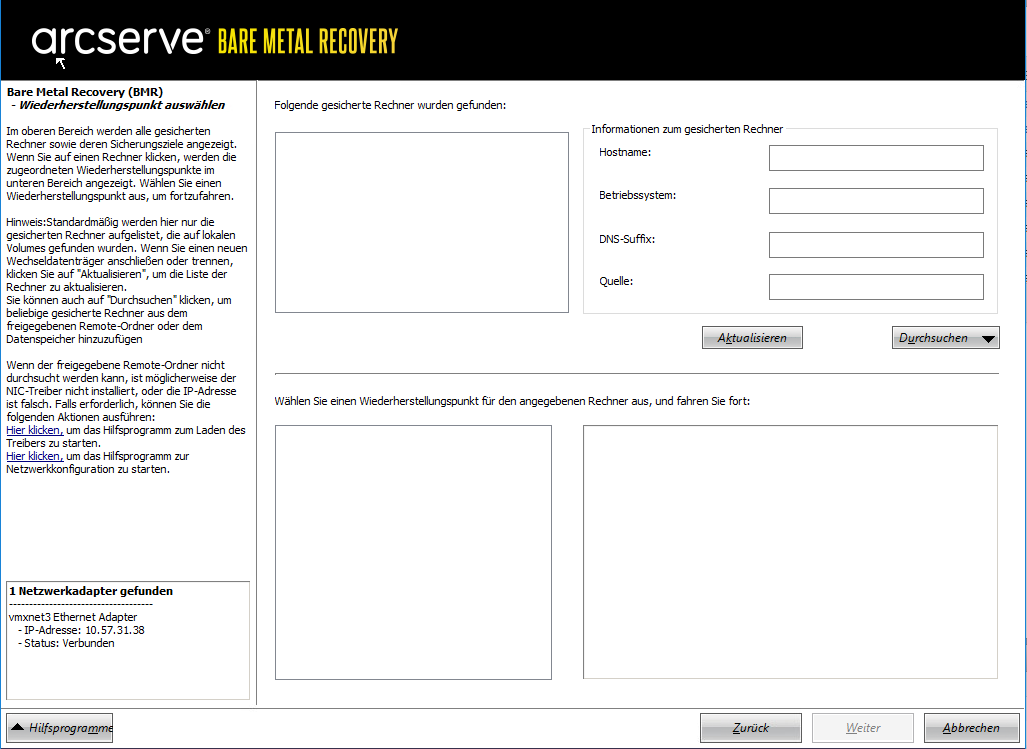Click the link to start Netzwerkkonfiguration utility
Screen dimensions: 1027x749
tap(35, 456)
